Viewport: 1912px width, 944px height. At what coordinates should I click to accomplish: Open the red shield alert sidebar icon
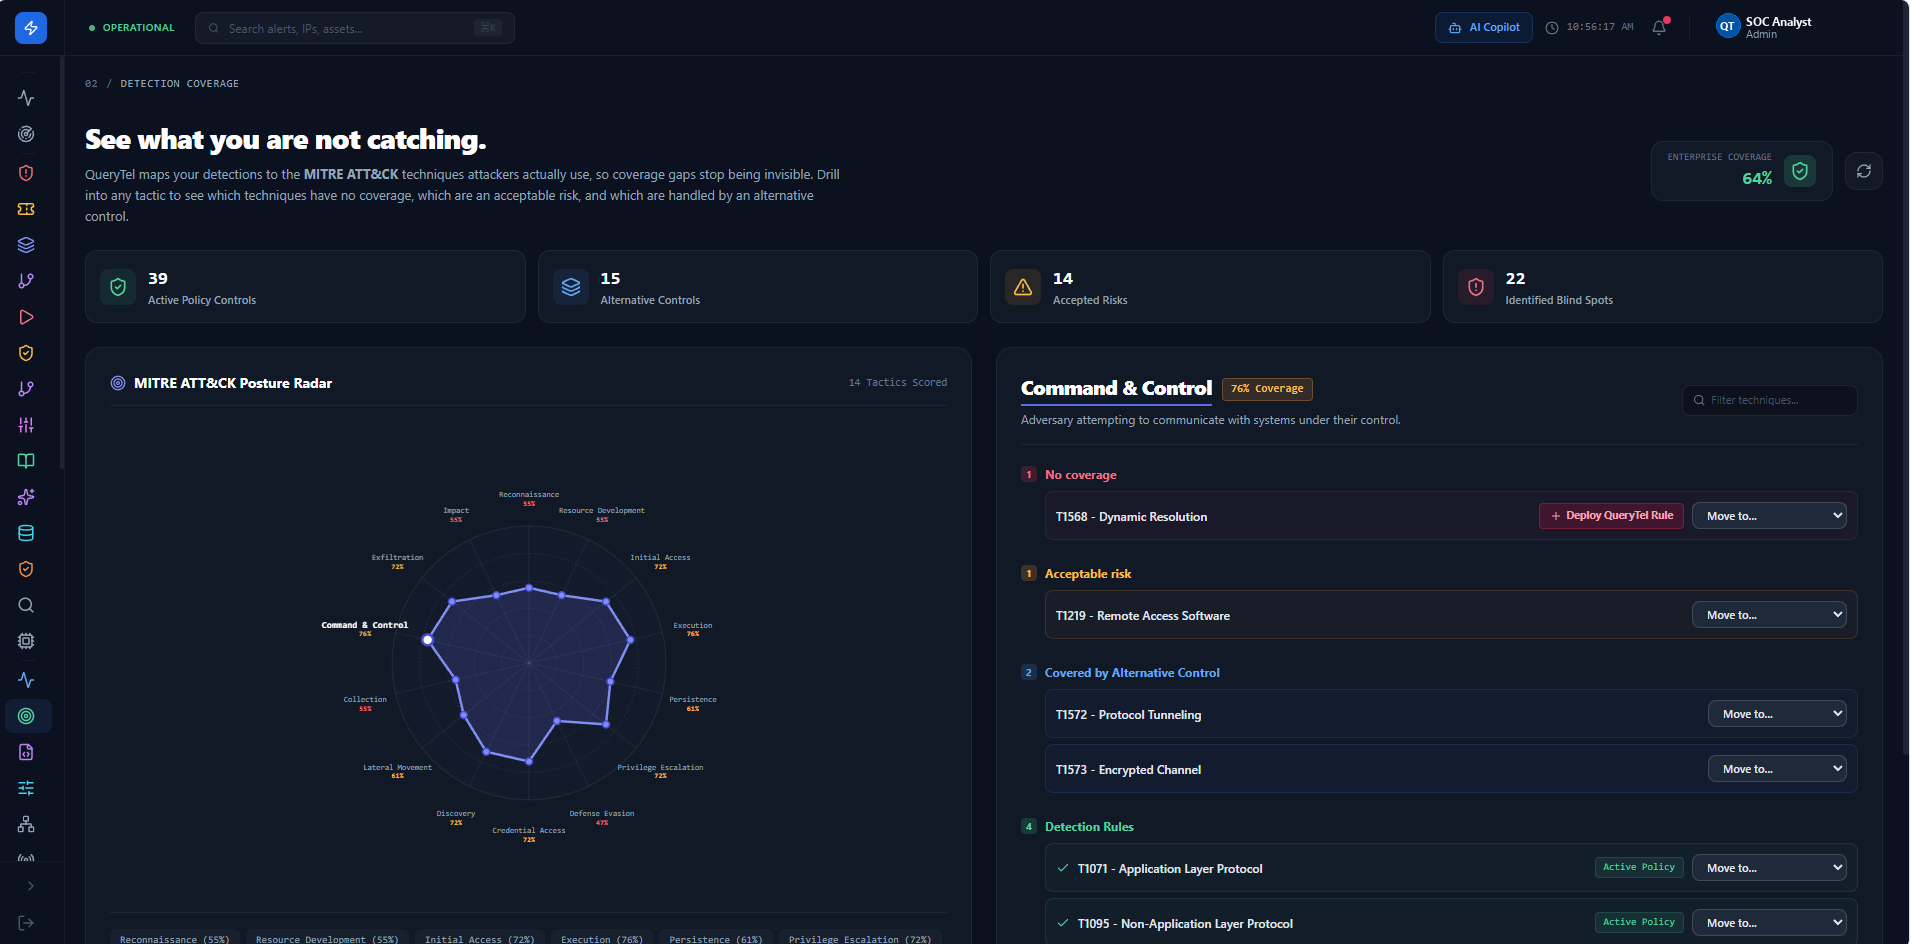tap(26, 173)
